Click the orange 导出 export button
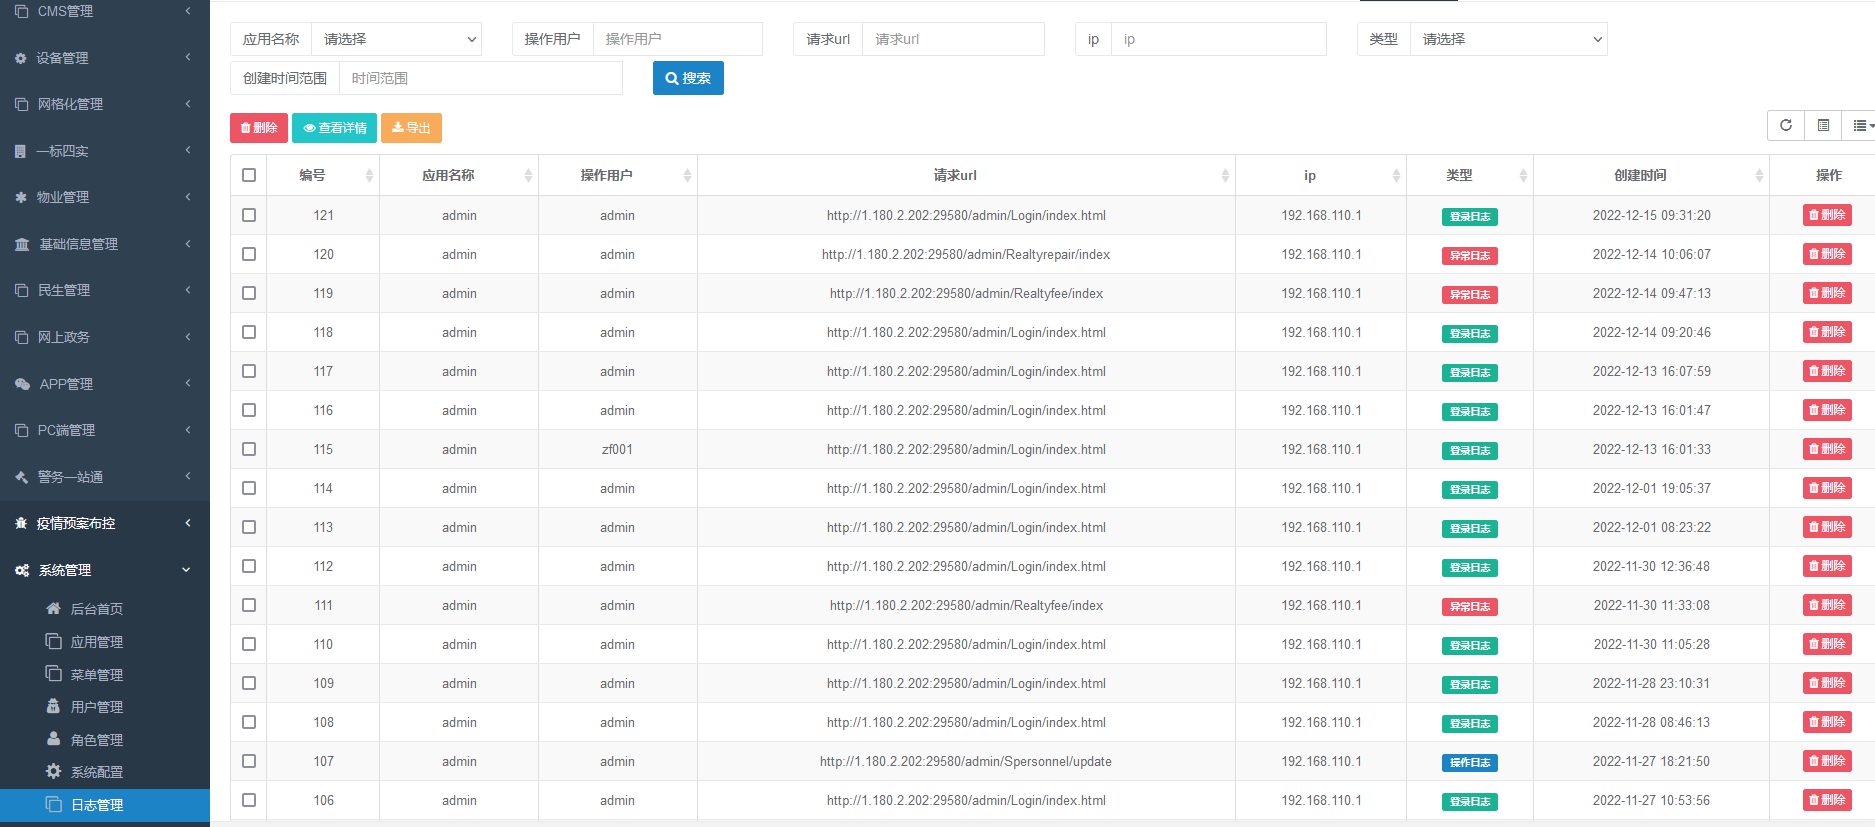Viewport: 1875px width, 827px height. tap(411, 128)
